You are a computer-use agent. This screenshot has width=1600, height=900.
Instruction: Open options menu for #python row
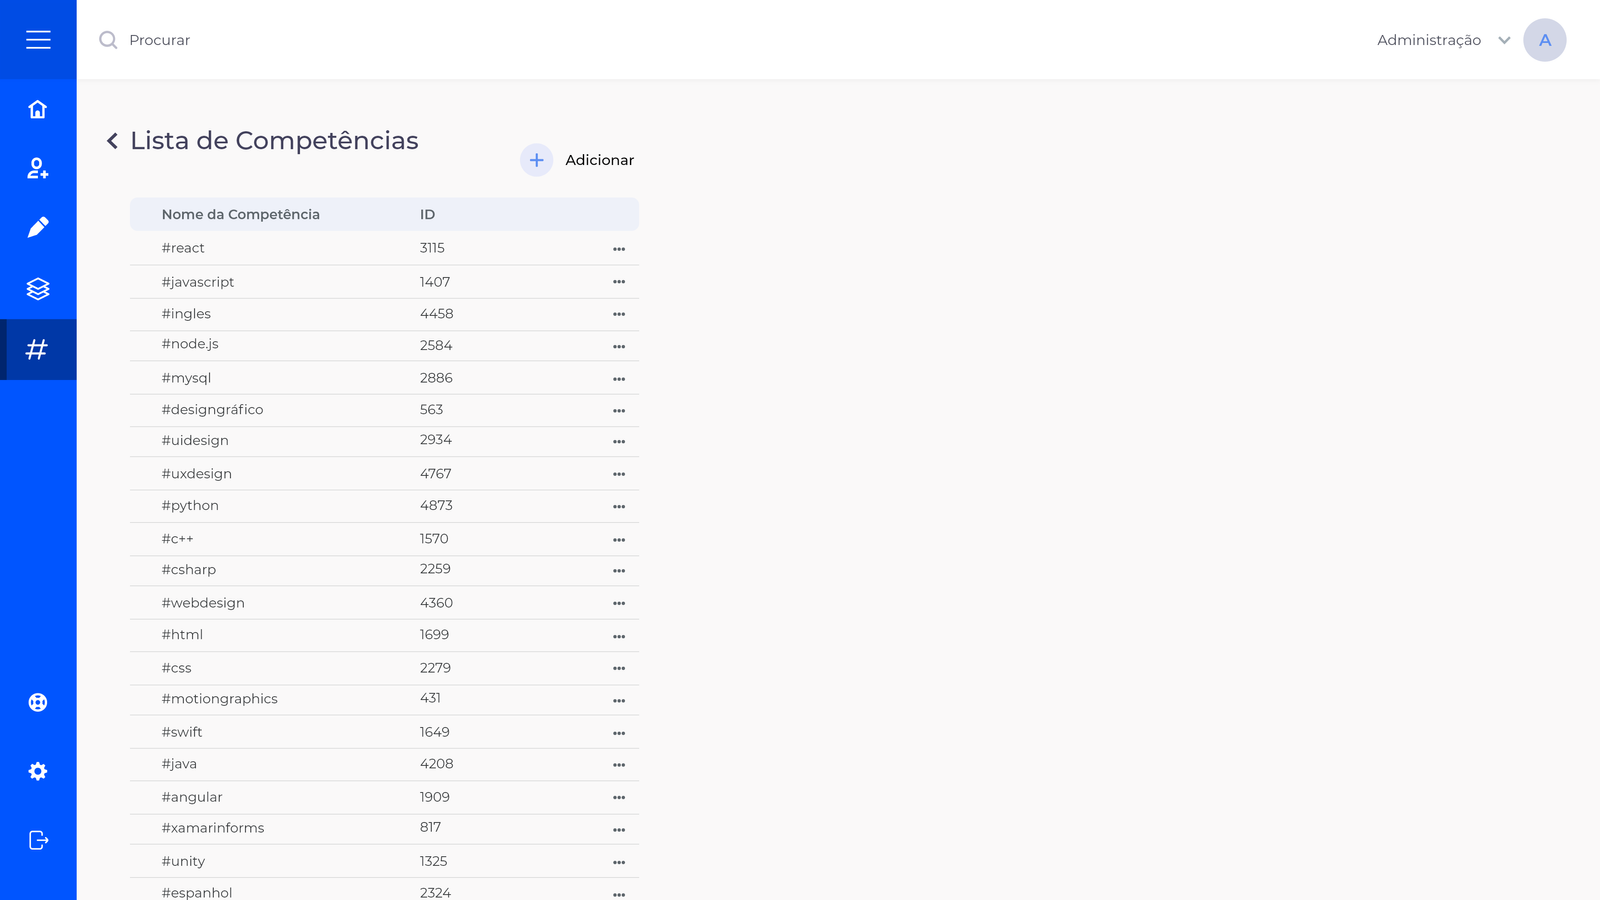(619, 507)
